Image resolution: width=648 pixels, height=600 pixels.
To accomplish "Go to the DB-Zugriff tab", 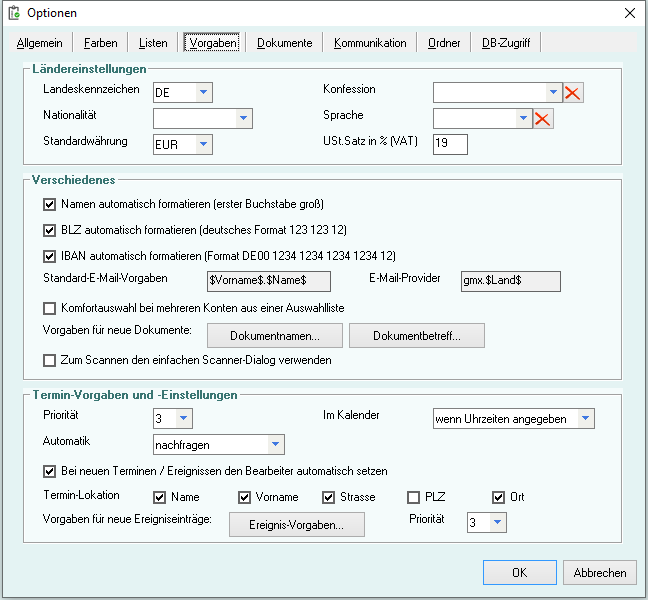I will 506,43.
